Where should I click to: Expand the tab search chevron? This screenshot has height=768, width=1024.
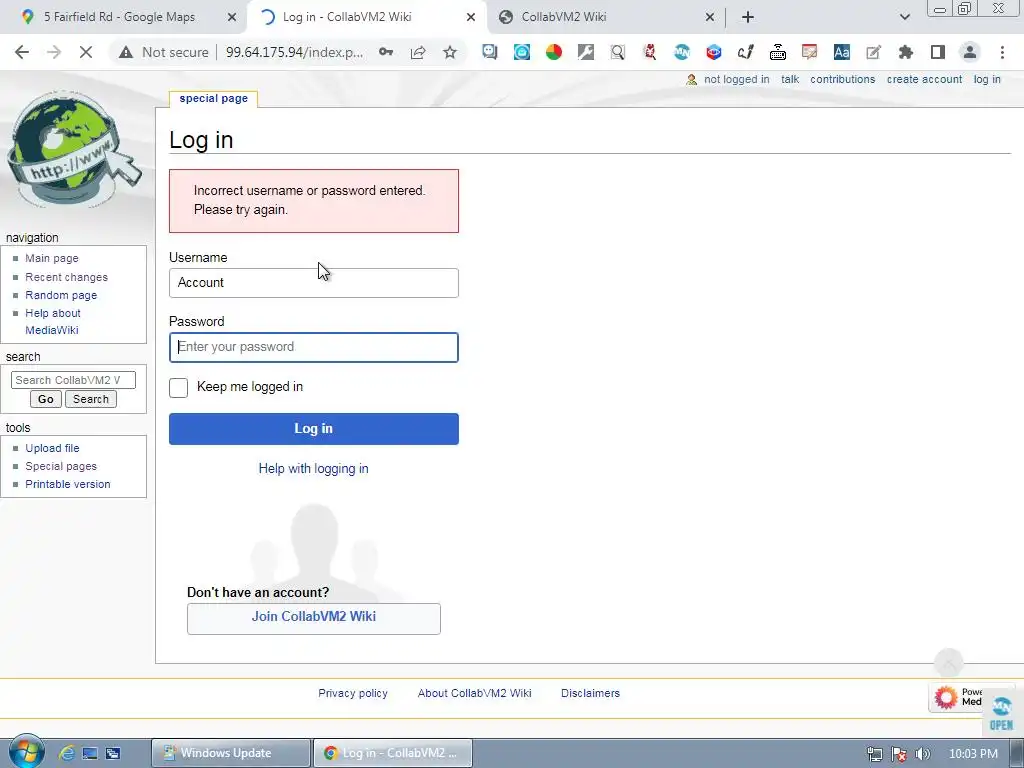pos(904,17)
